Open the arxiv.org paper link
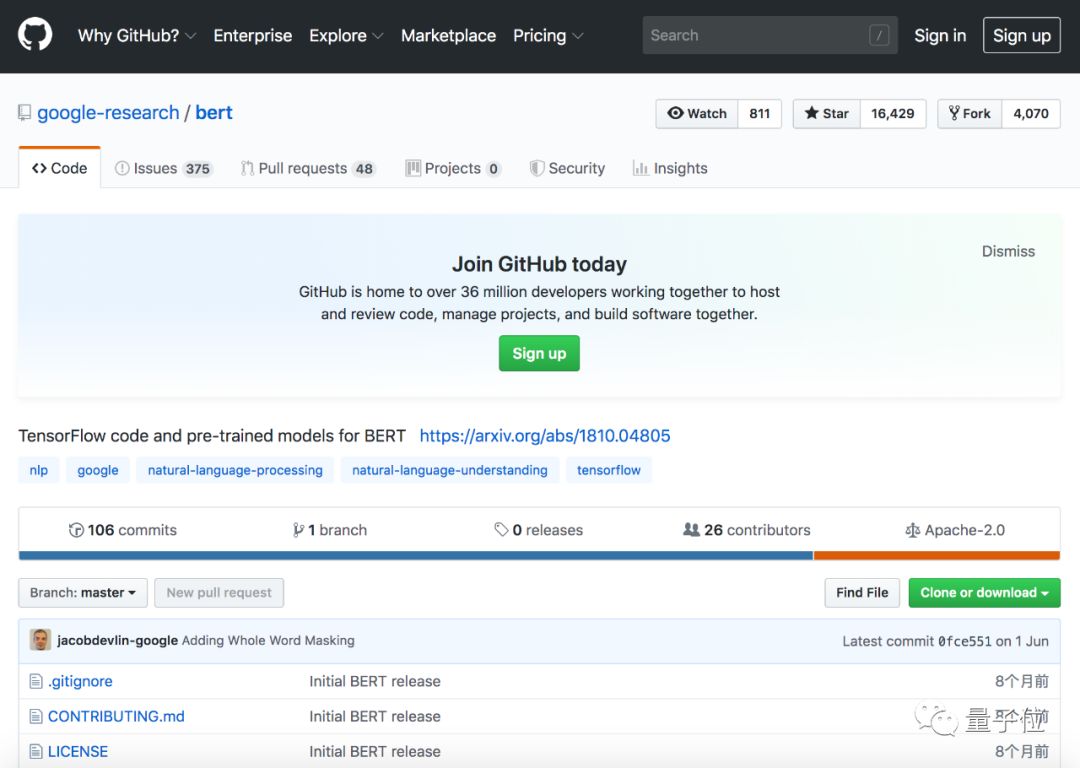 coord(545,436)
